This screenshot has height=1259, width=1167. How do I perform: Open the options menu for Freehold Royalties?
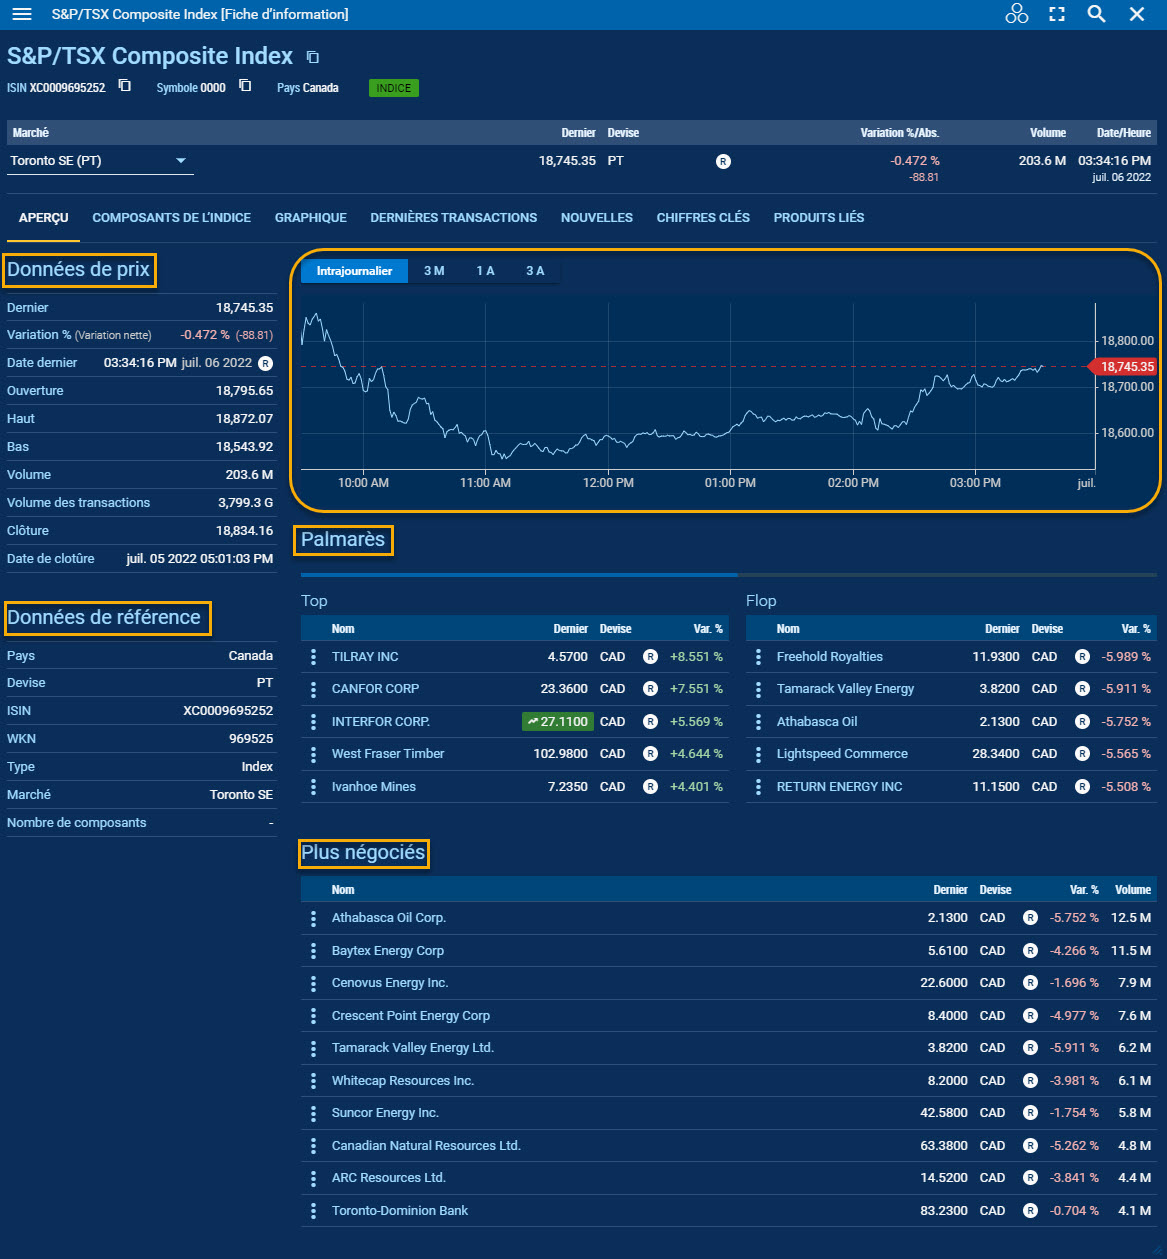pos(758,657)
